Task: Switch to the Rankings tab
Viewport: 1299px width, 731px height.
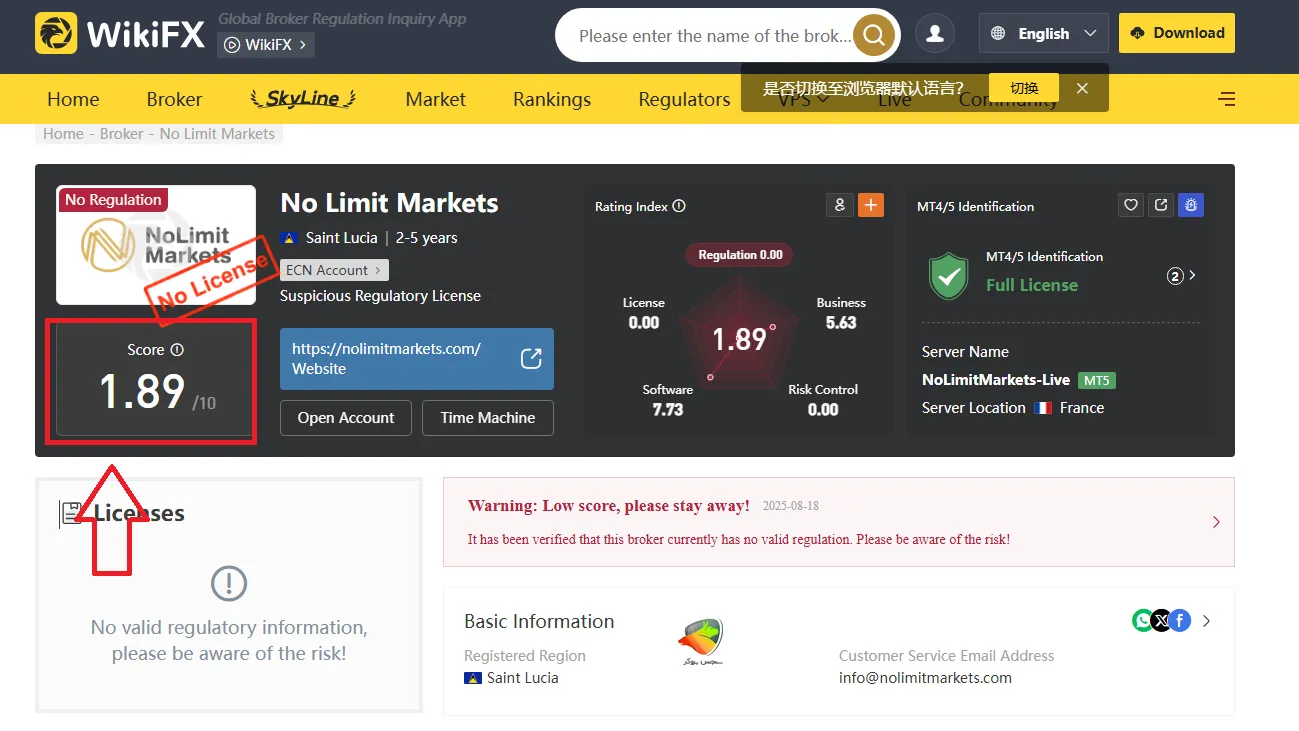Action: 551,99
